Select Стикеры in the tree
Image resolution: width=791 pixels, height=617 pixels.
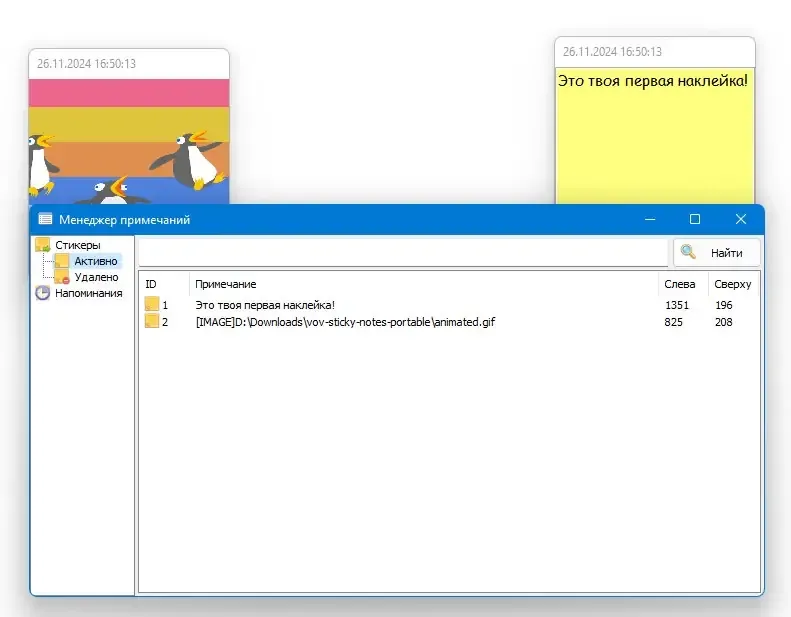78,245
